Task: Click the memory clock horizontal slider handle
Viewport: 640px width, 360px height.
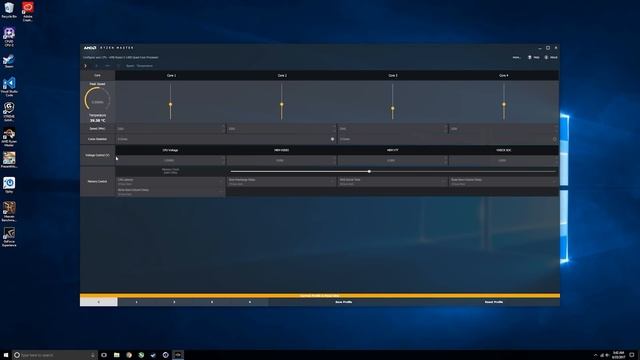Action: point(369,171)
